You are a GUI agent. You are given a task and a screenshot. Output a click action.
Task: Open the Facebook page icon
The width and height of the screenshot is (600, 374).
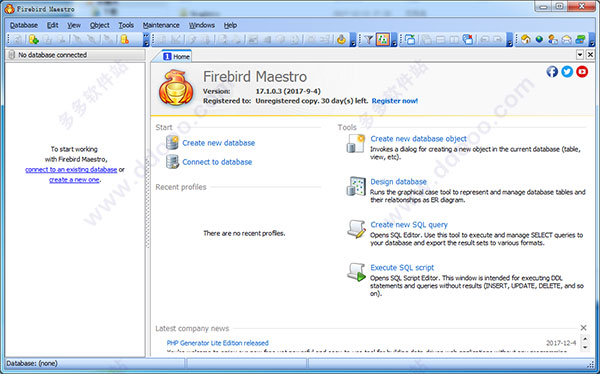coord(552,71)
